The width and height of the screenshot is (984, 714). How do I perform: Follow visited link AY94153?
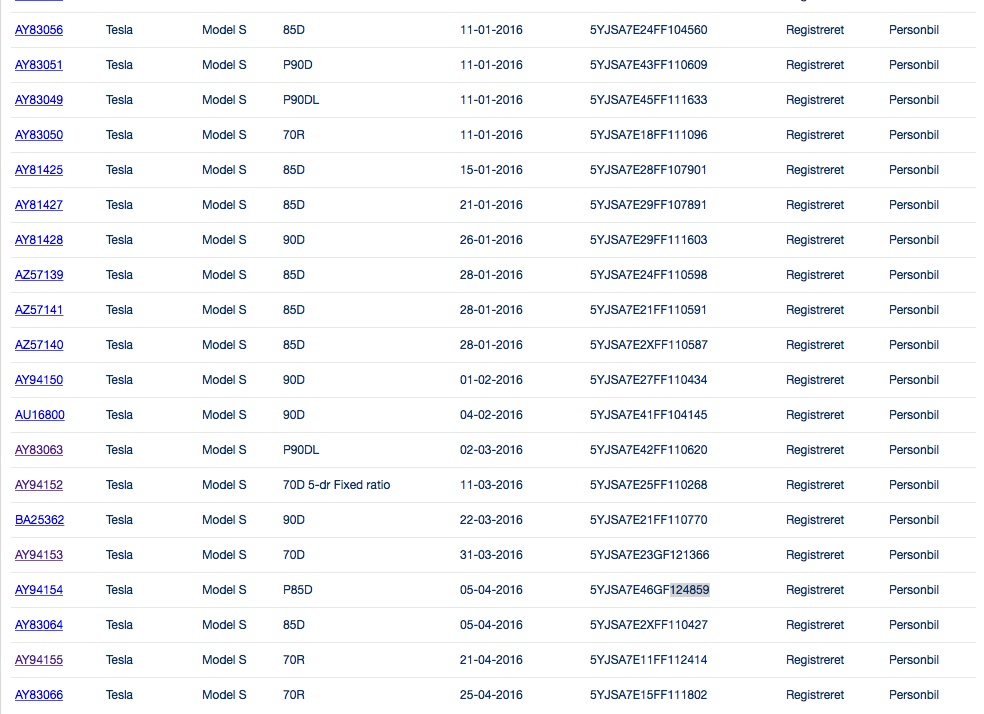point(39,555)
